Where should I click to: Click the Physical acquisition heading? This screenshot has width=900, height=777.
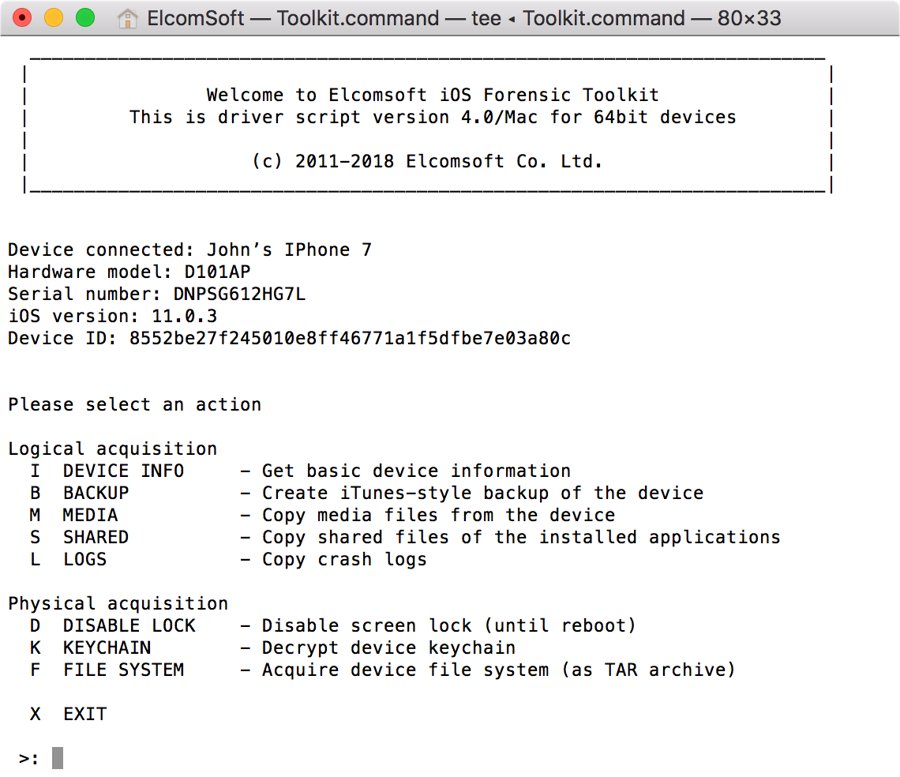(118, 604)
